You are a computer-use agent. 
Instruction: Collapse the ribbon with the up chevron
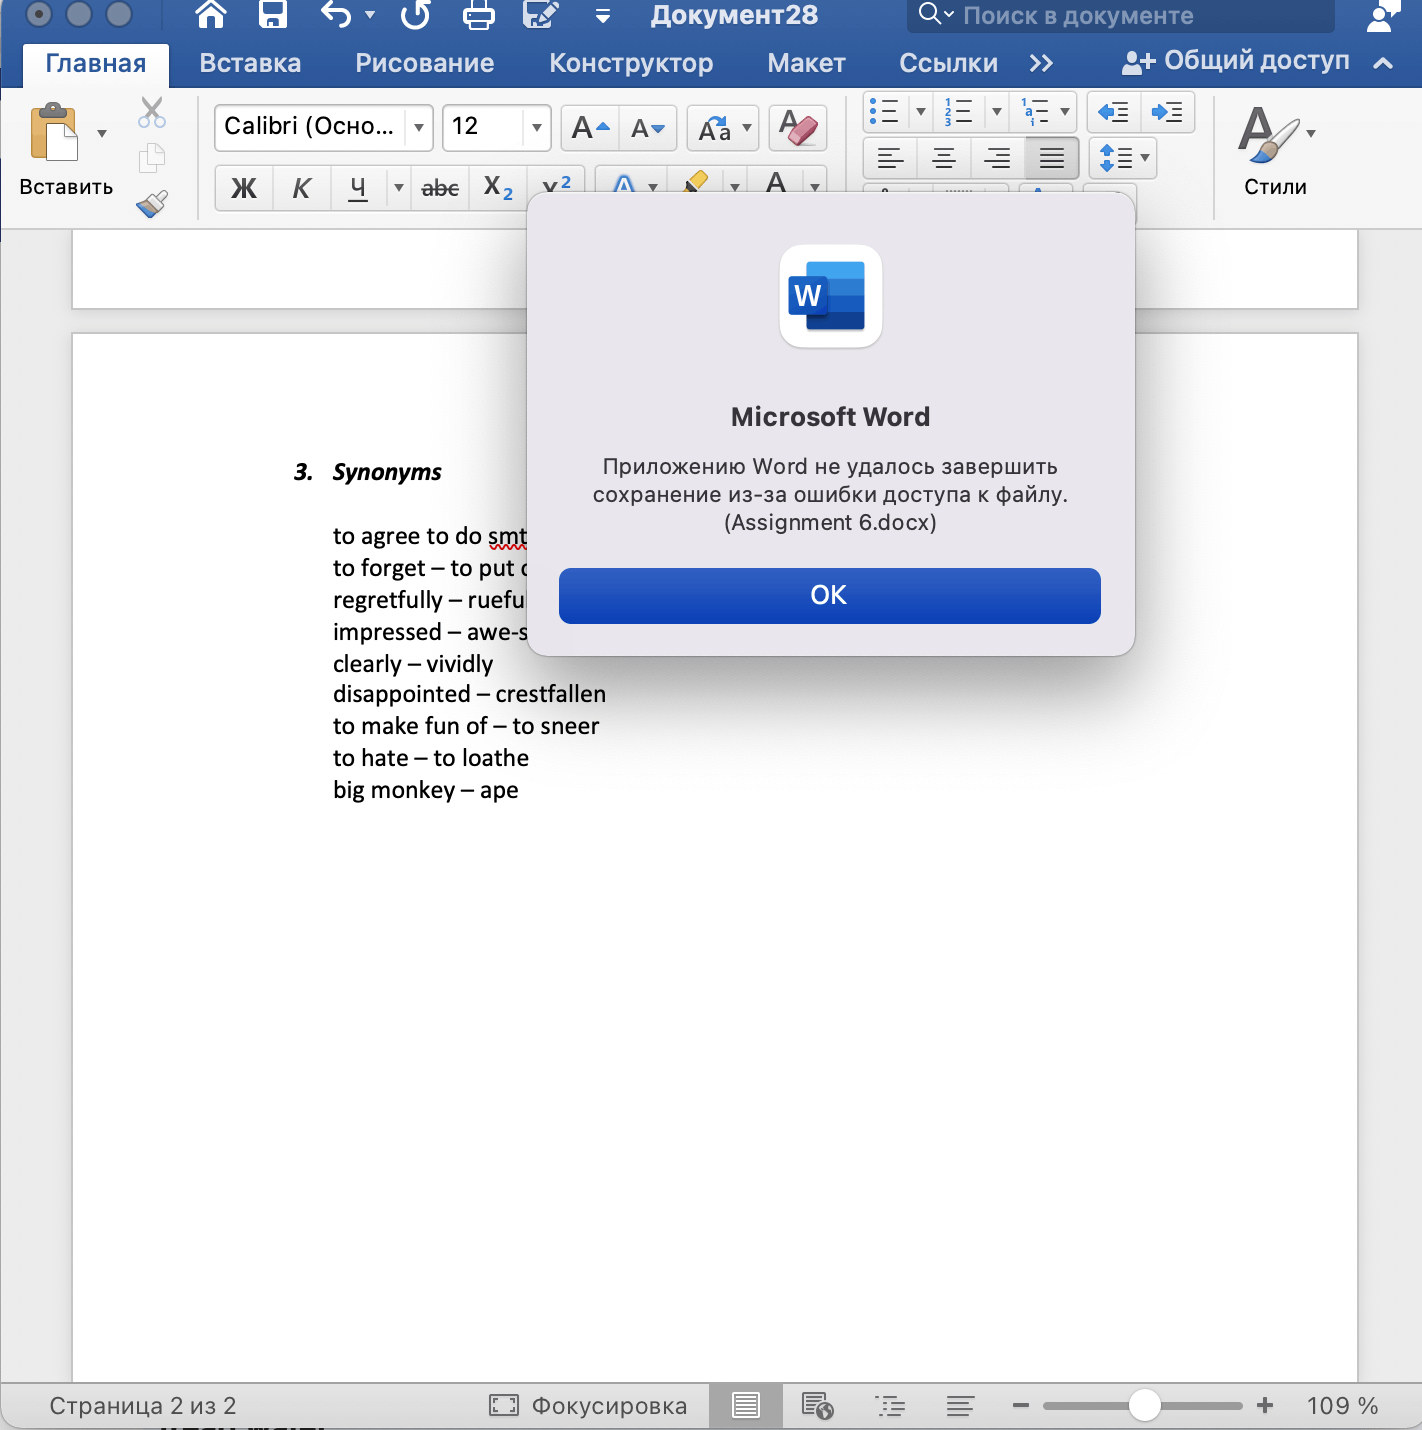(1383, 63)
